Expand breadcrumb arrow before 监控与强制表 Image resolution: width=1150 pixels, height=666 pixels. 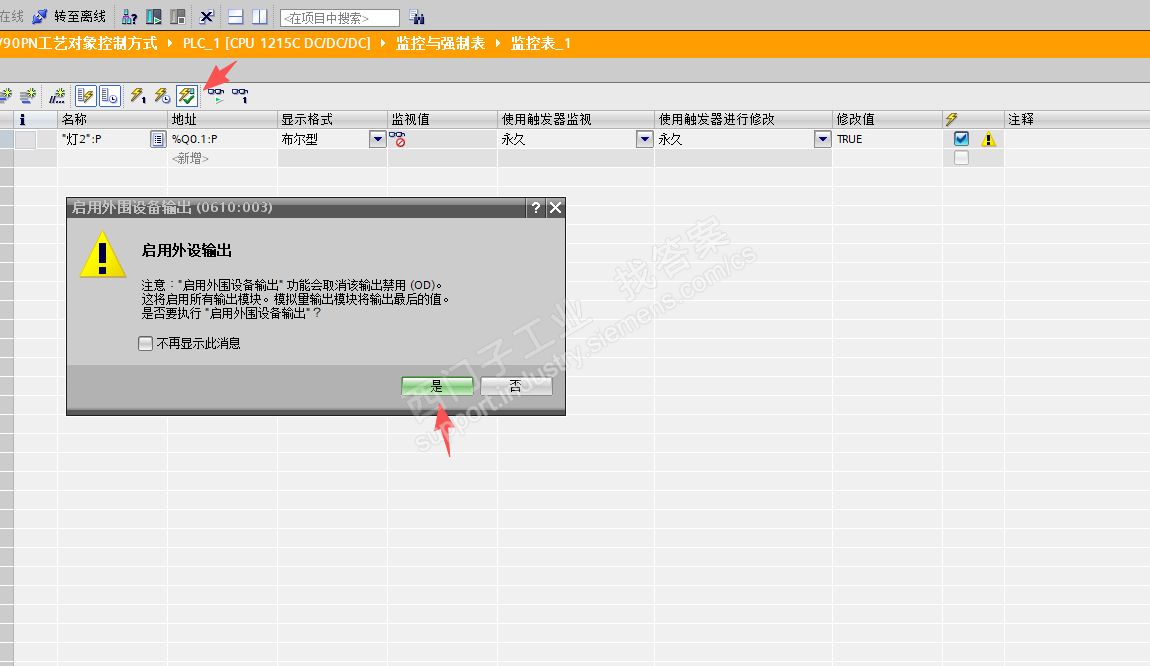[x=383, y=43]
